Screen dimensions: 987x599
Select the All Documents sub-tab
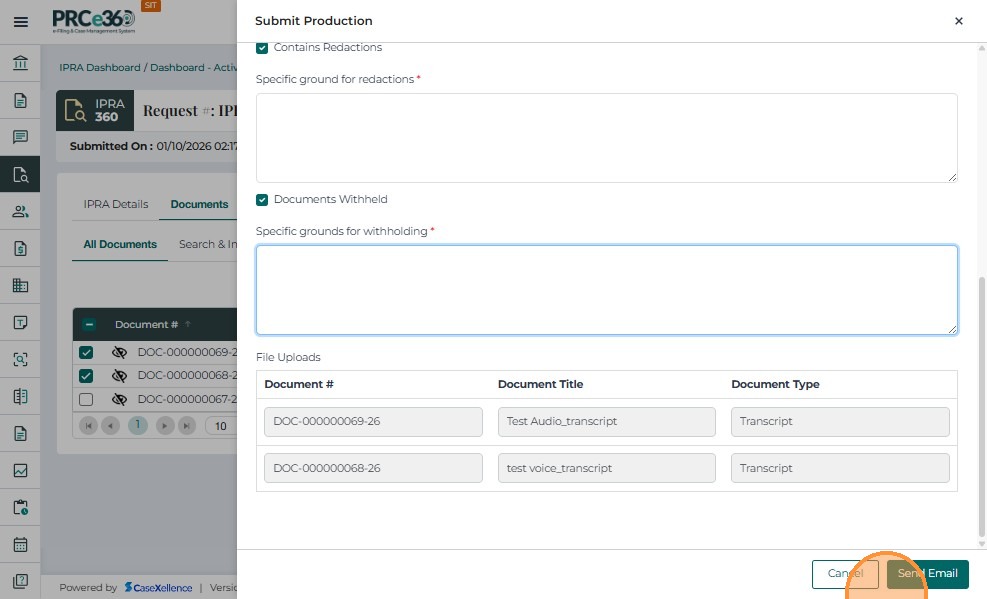pyautogui.click(x=120, y=244)
